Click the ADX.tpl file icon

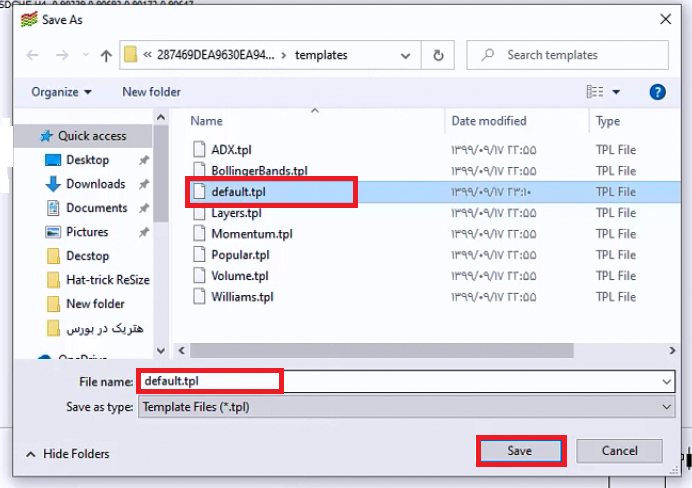(199, 149)
